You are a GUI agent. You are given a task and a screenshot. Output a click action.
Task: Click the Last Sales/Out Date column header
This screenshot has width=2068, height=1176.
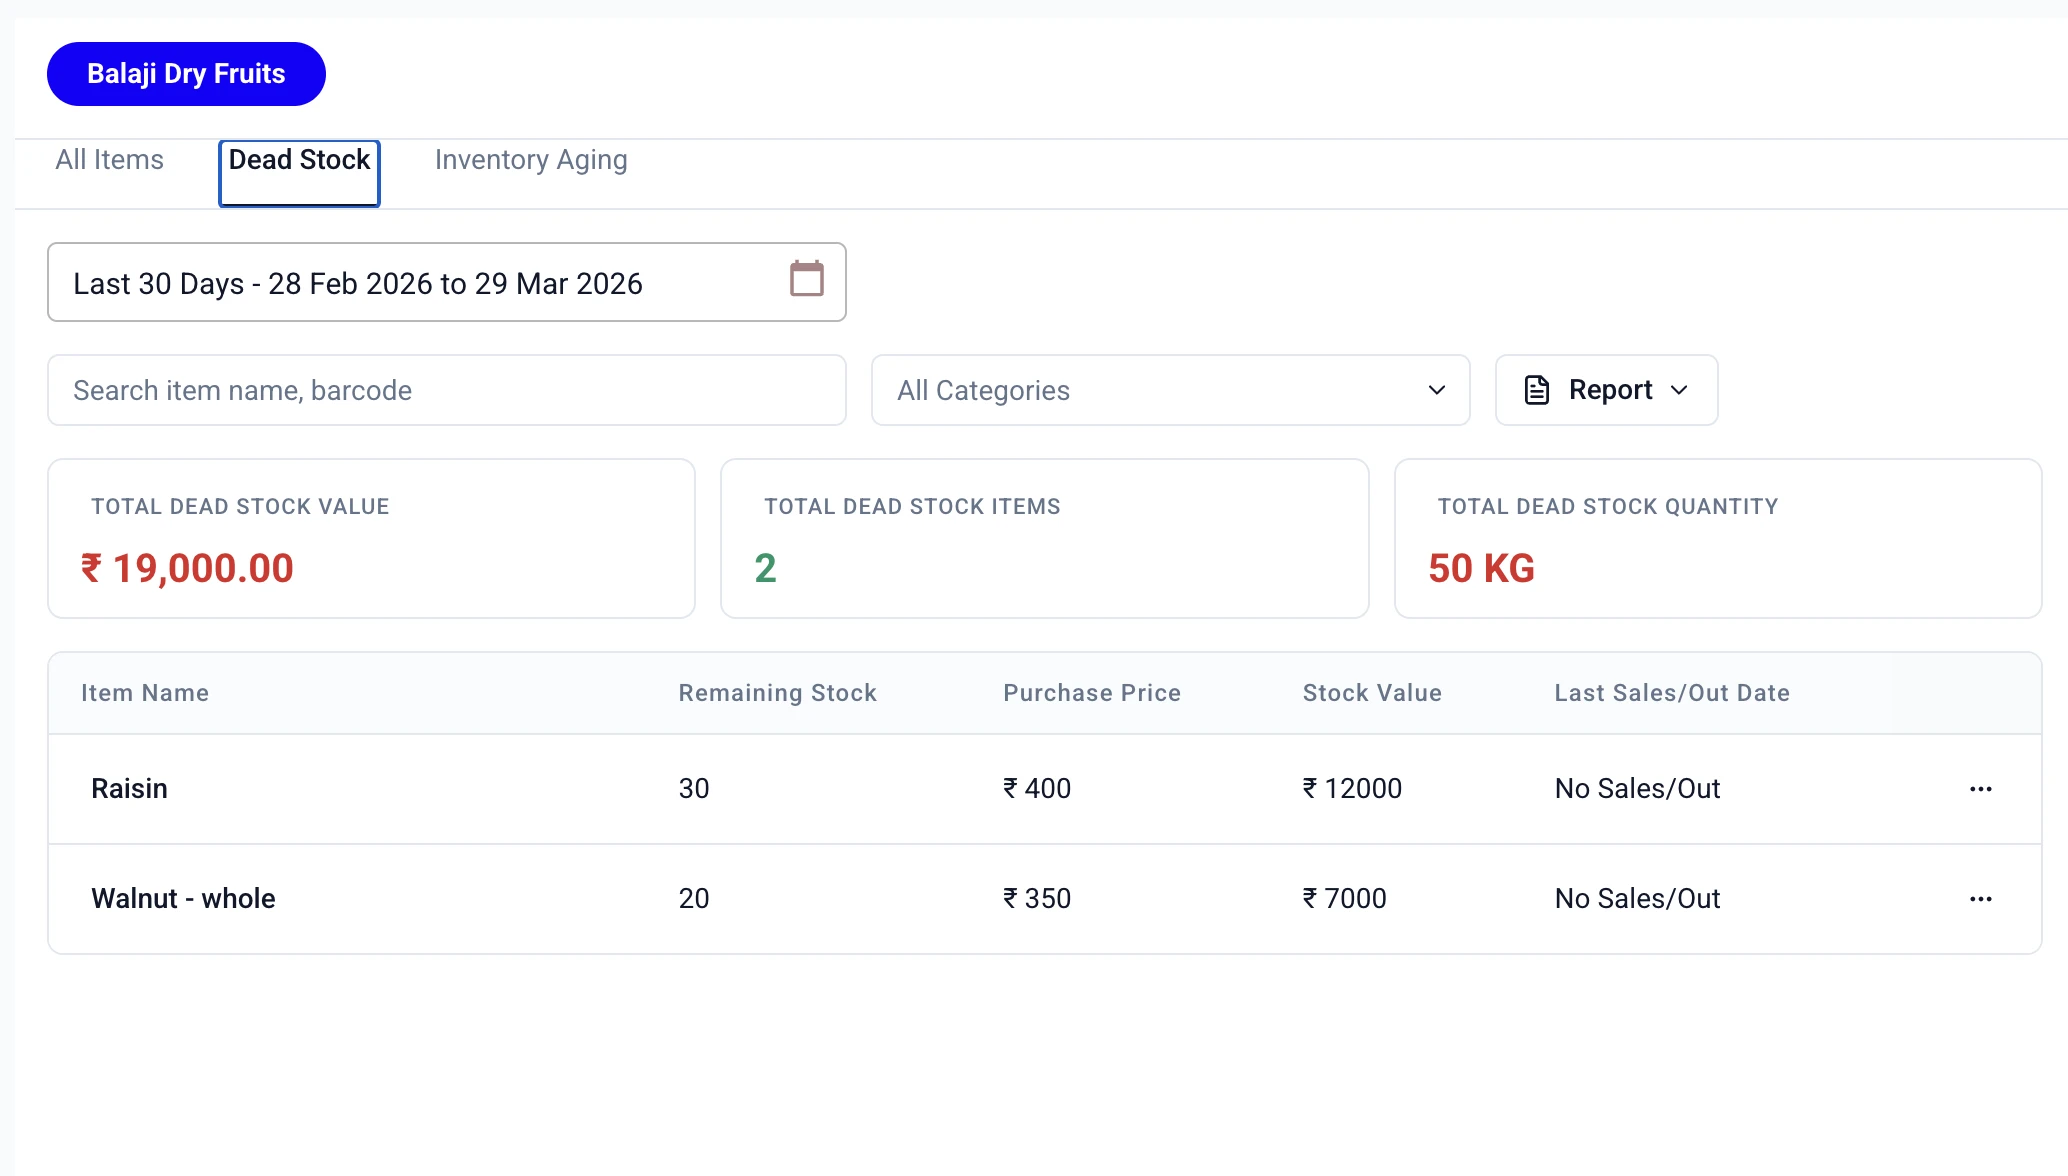pyautogui.click(x=1671, y=693)
